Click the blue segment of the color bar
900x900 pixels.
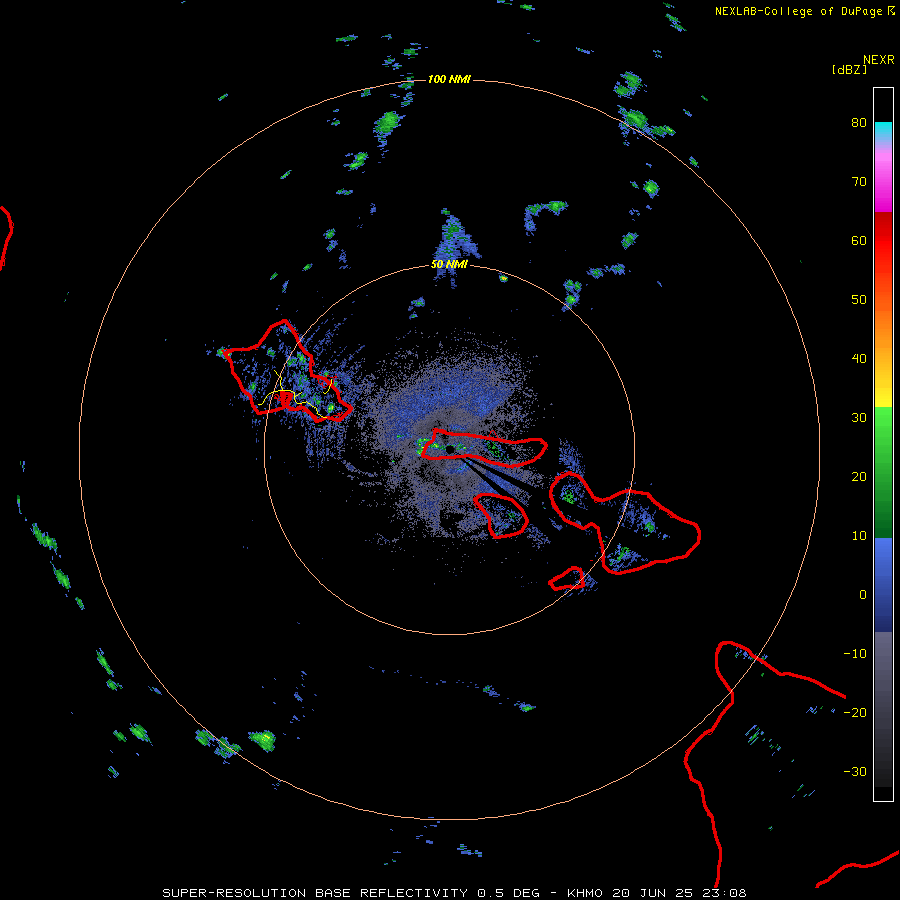point(883,583)
